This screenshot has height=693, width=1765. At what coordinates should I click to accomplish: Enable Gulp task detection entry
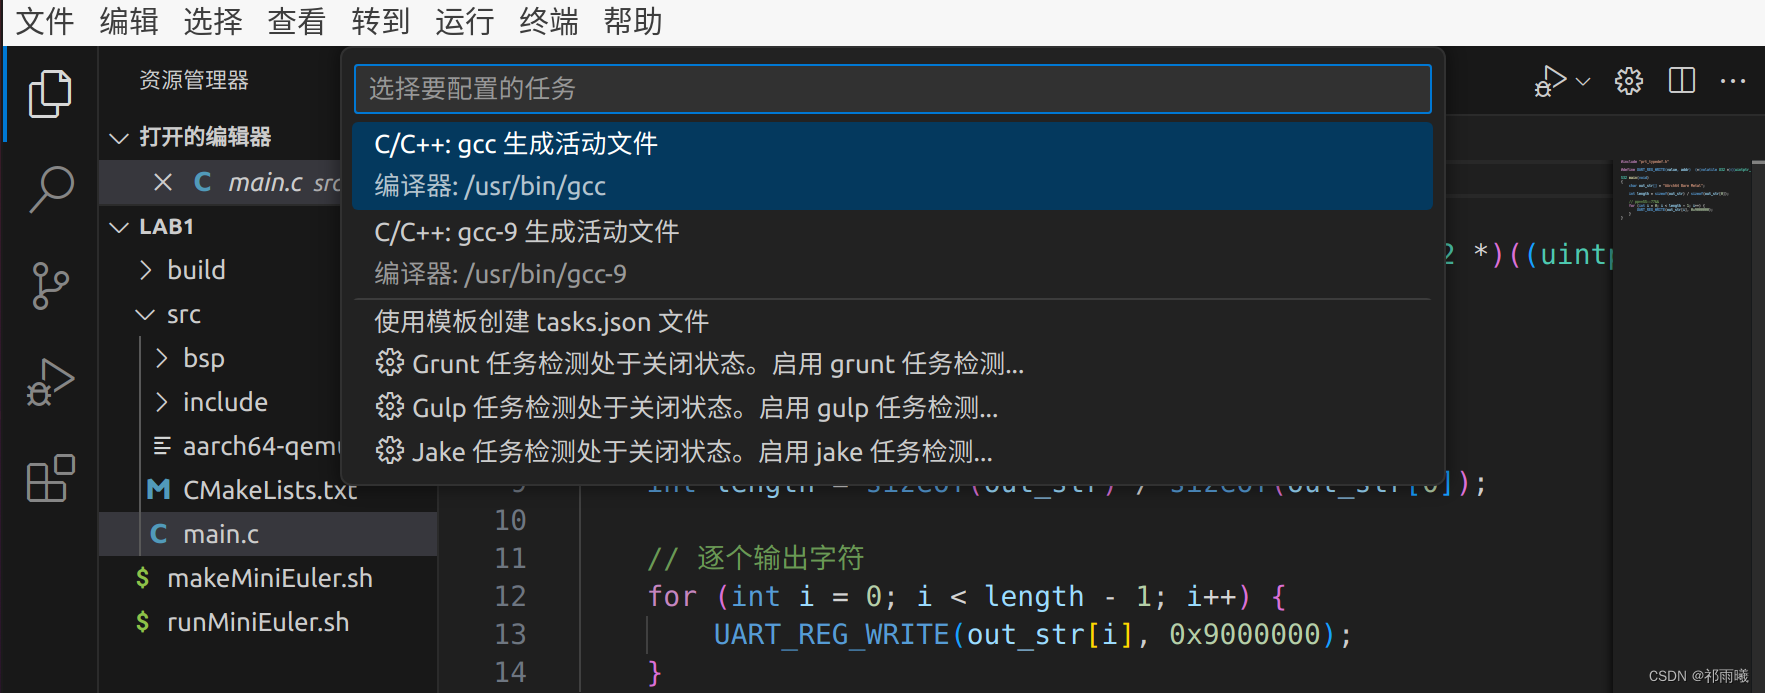[x=892, y=408]
